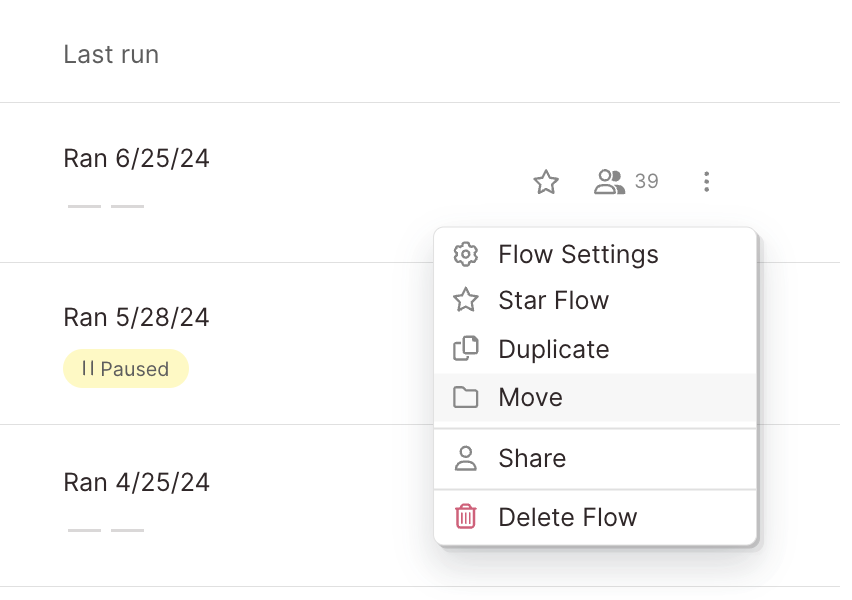Click the gear icon beside Flow Settings
This screenshot has height=600, width=852.
tap(465, 254)
